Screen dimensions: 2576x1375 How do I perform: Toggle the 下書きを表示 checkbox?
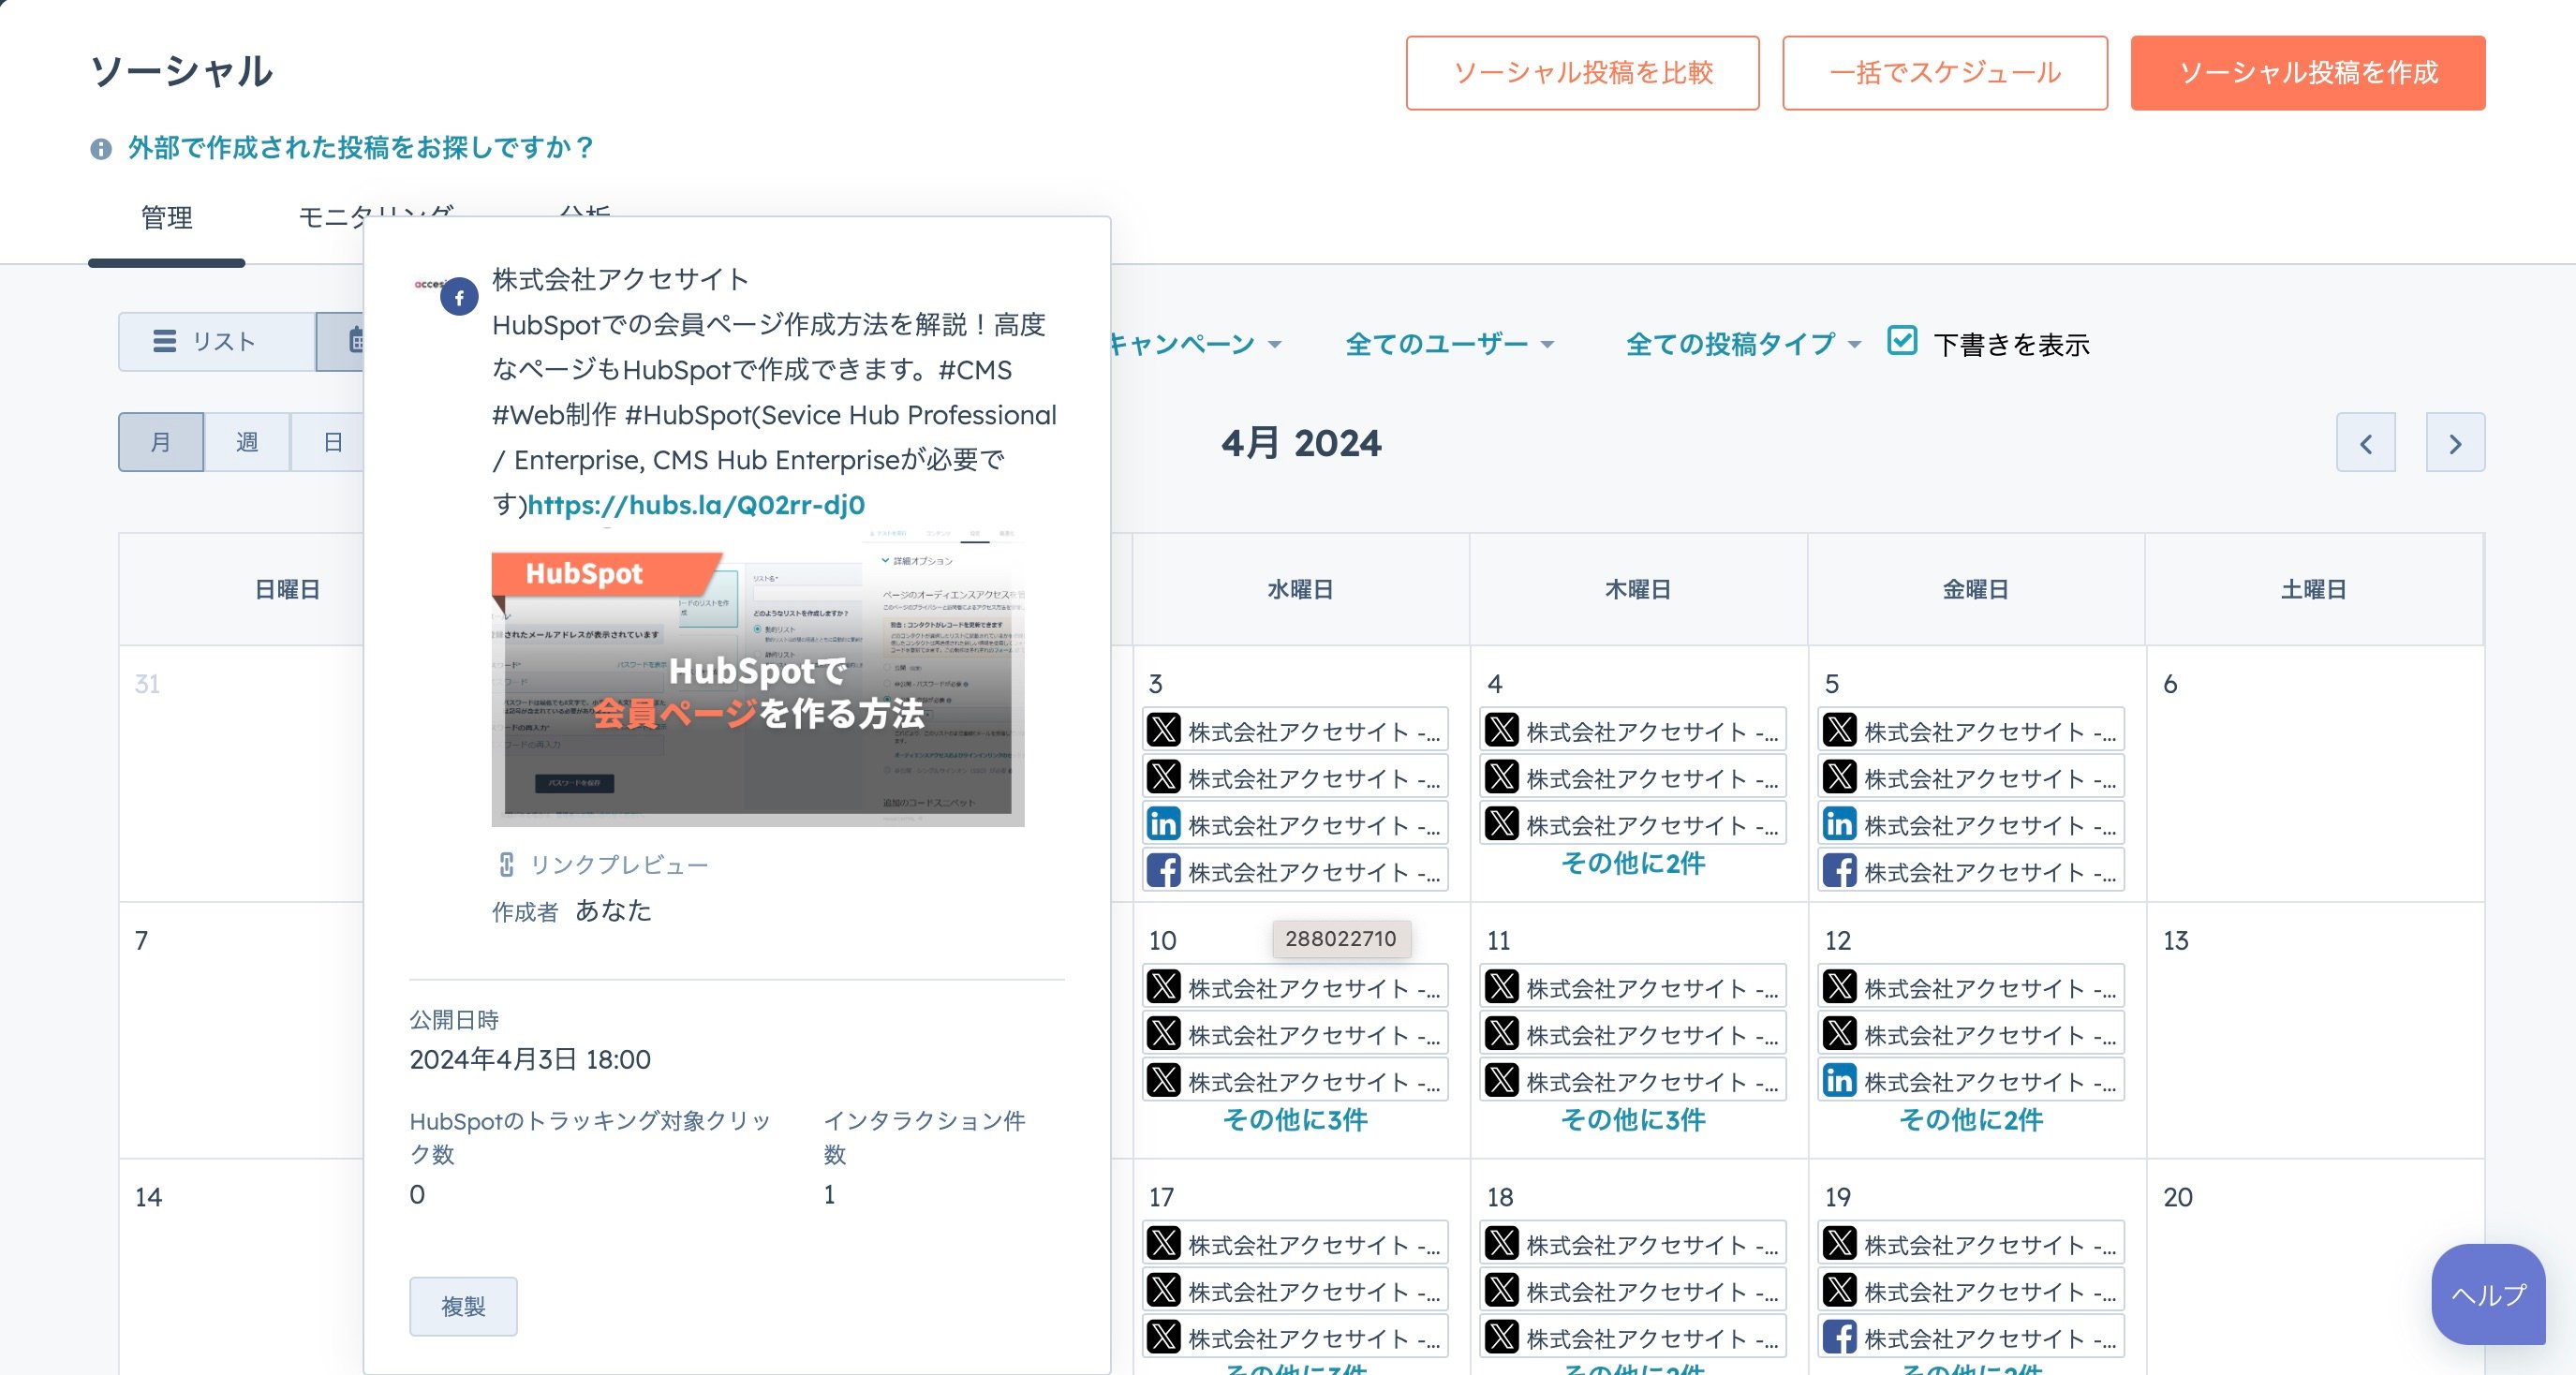coord(1902,341)
